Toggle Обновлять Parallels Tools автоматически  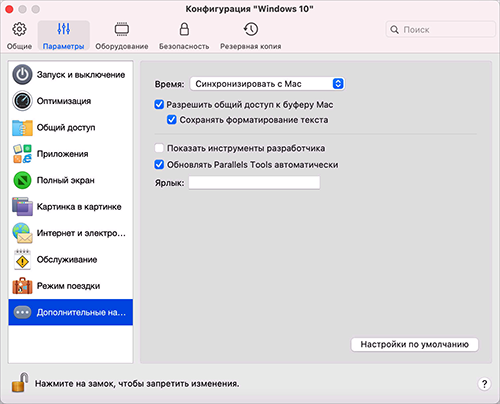point(159,164)
